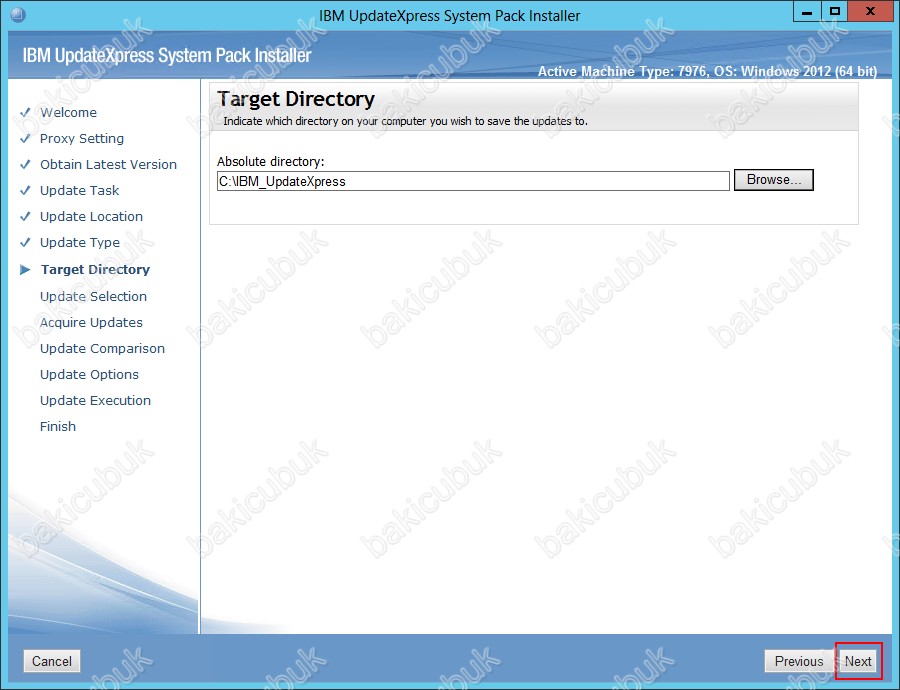Screen dimensions: 900x690
Task: Click the 'Indicate which directory' instruction text
Action: (x=405, y=121)
